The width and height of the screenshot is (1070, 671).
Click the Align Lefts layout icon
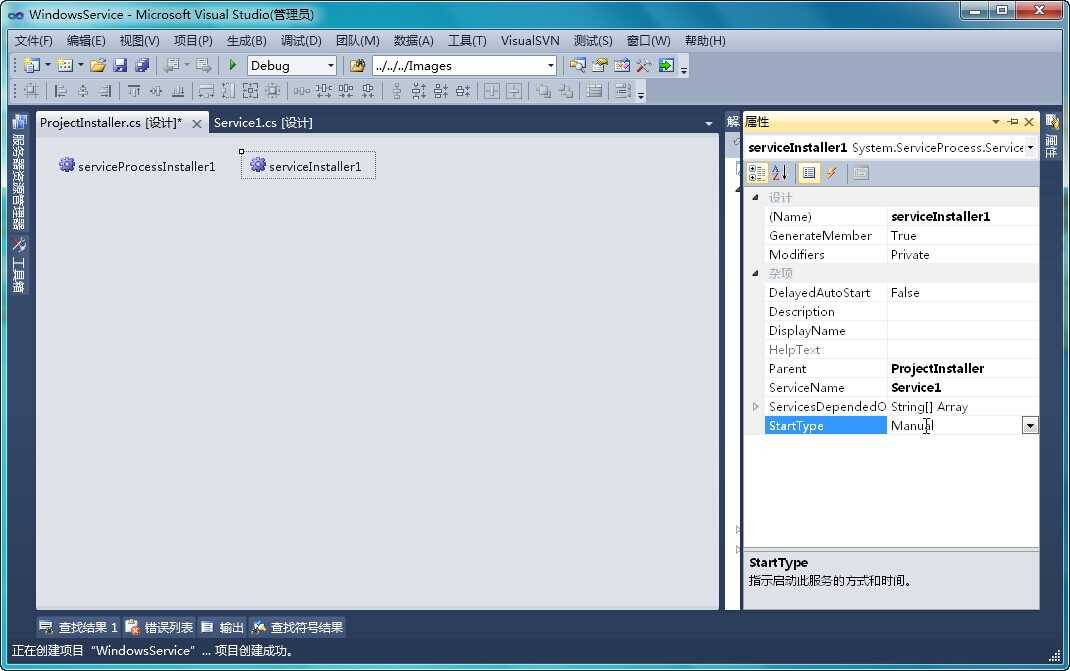click(61, 91)
